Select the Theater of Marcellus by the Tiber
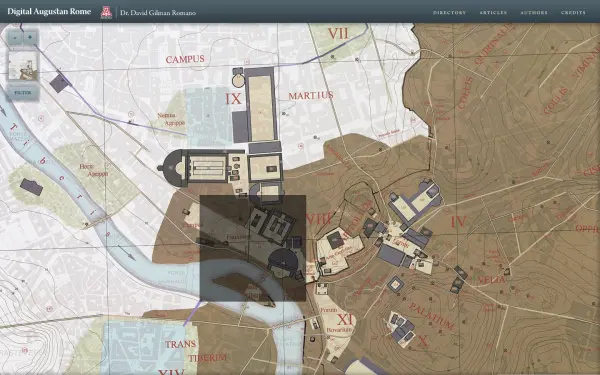The width and height of the screenshot is (600, 375). tap(283, 261)
